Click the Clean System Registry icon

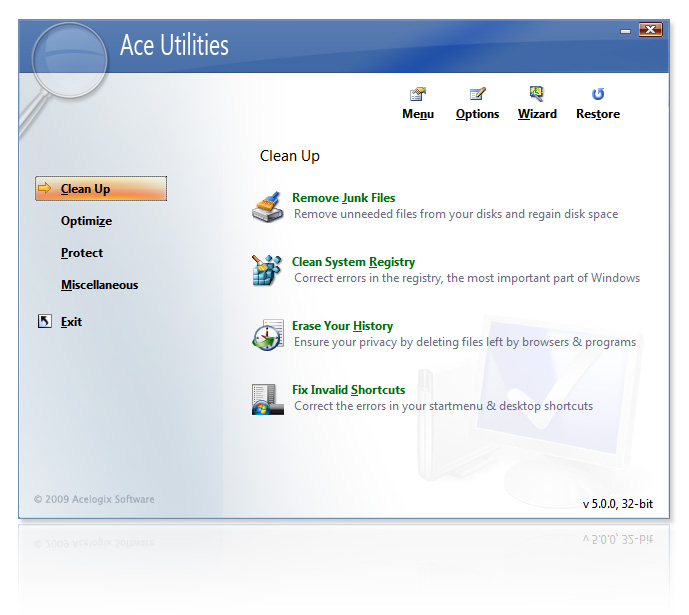point(268,271)
